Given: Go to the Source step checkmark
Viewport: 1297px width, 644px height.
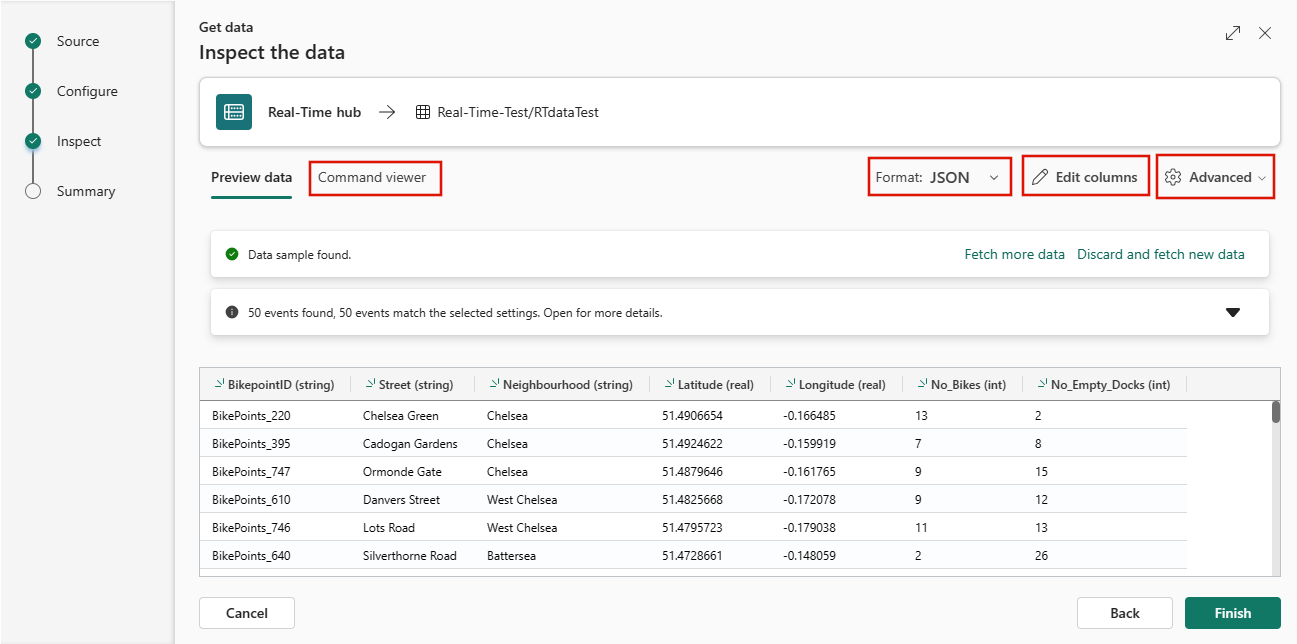Looking at the screenshot, I should pos(33,41).
